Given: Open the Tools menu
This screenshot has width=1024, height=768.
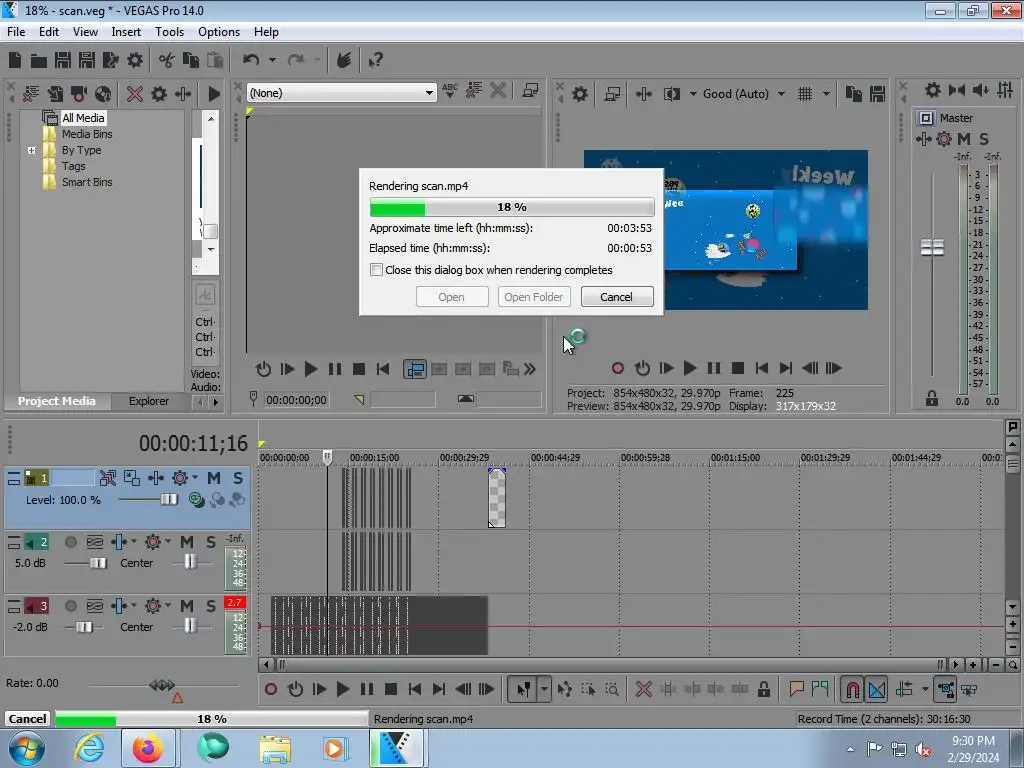Looking at the screenshot, I should coord(169,32).
